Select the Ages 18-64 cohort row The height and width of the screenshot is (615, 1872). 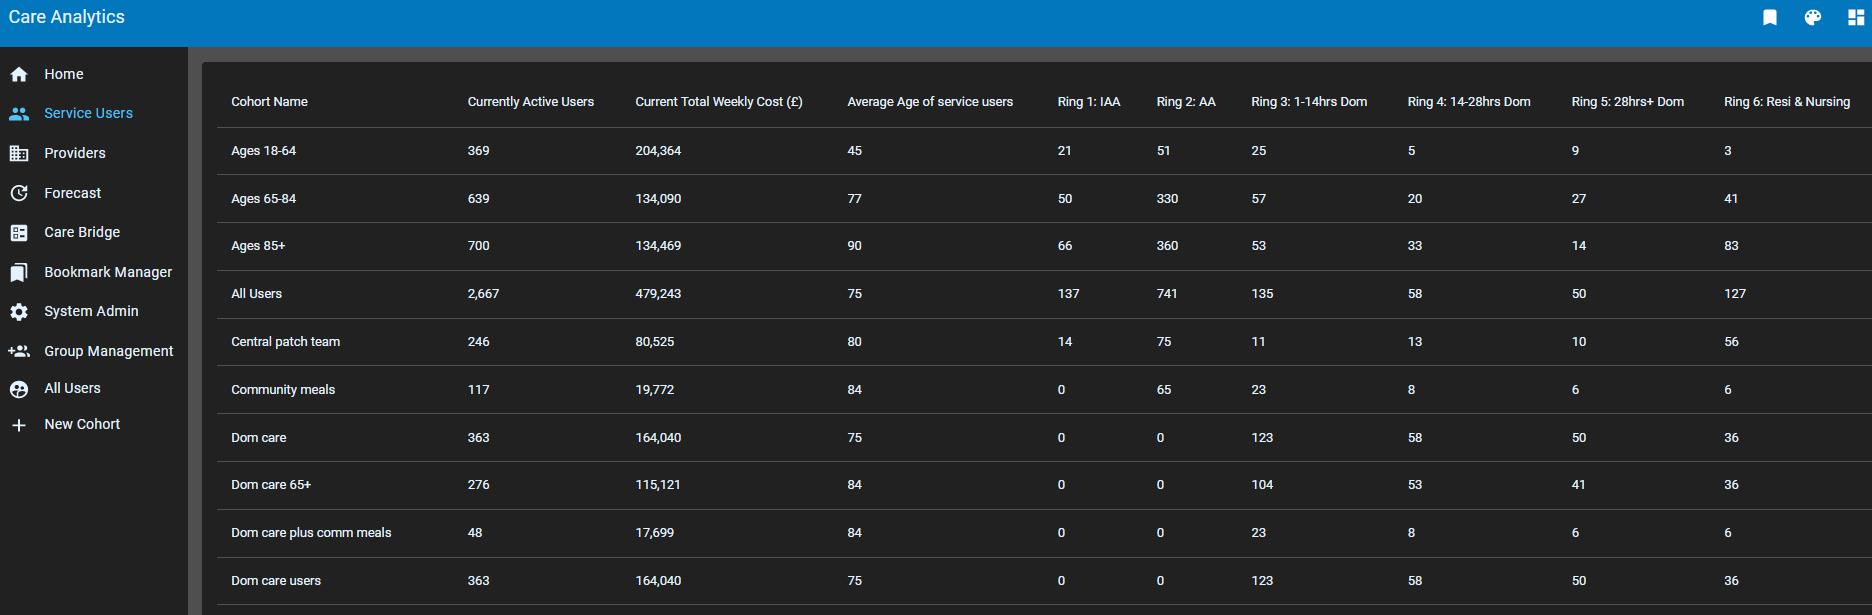(263, 151)
